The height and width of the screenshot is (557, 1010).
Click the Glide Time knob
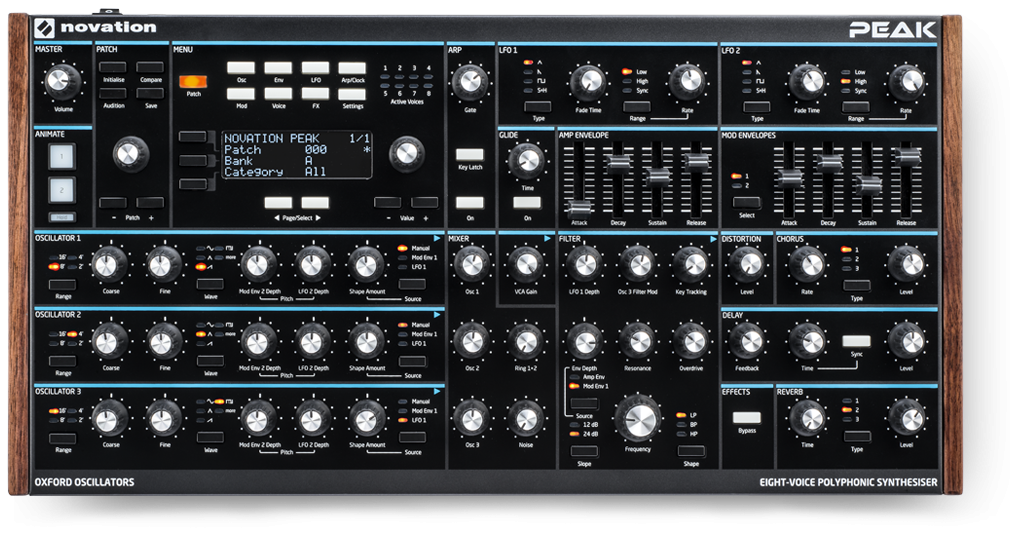coord(526,158)
